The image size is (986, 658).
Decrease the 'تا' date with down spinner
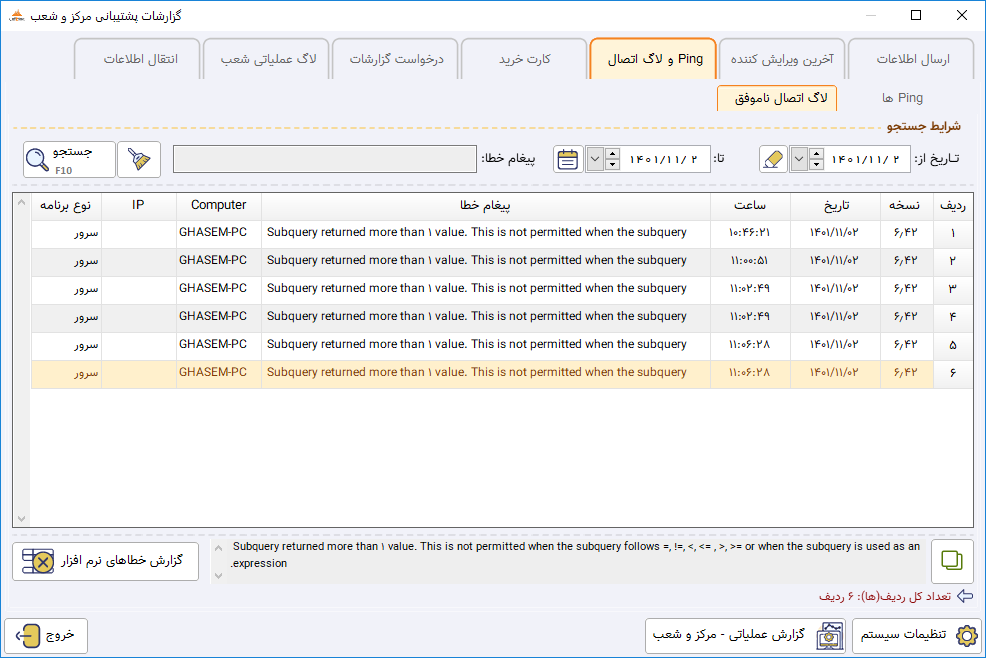[612, 165]
